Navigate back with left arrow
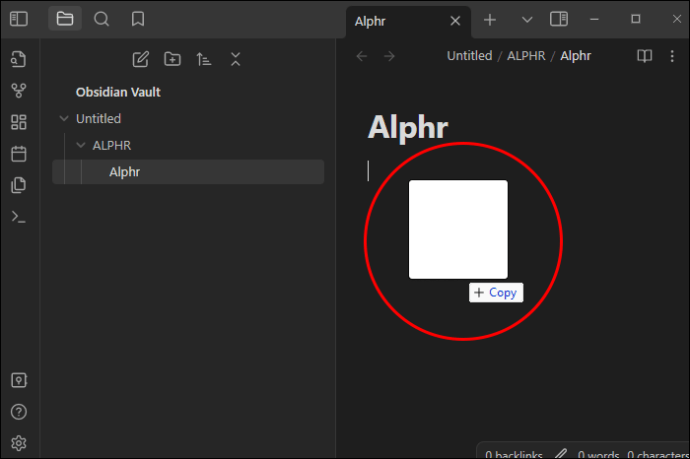 (362, 56)
